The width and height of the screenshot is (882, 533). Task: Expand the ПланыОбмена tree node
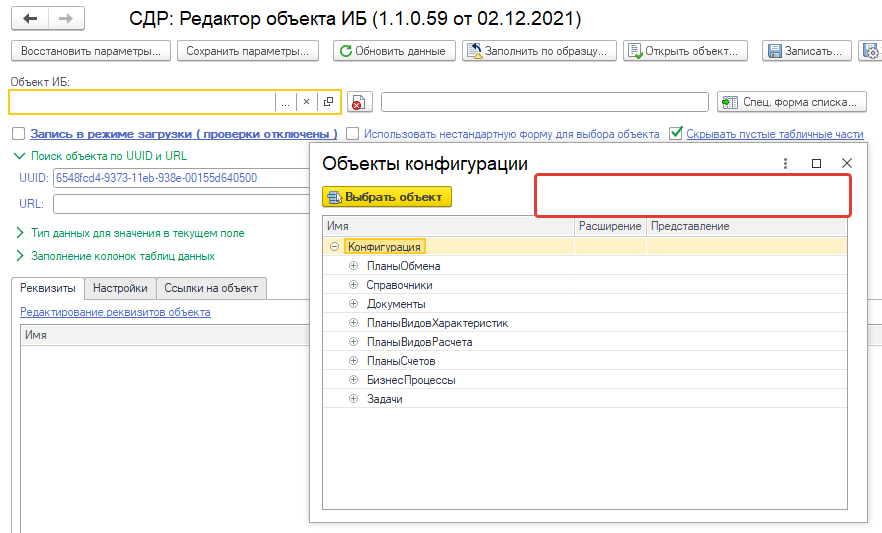pyautogui.click(x=353, y=265)
